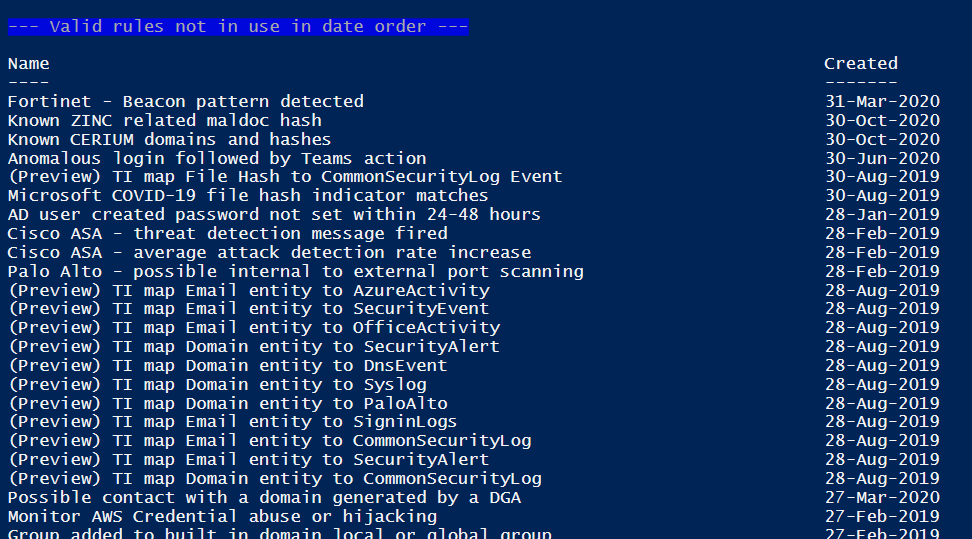Viewport: 972px width, 539px height.
Task: Click Monitor AWS Credential abuse or hijacking
Action: 222,517
